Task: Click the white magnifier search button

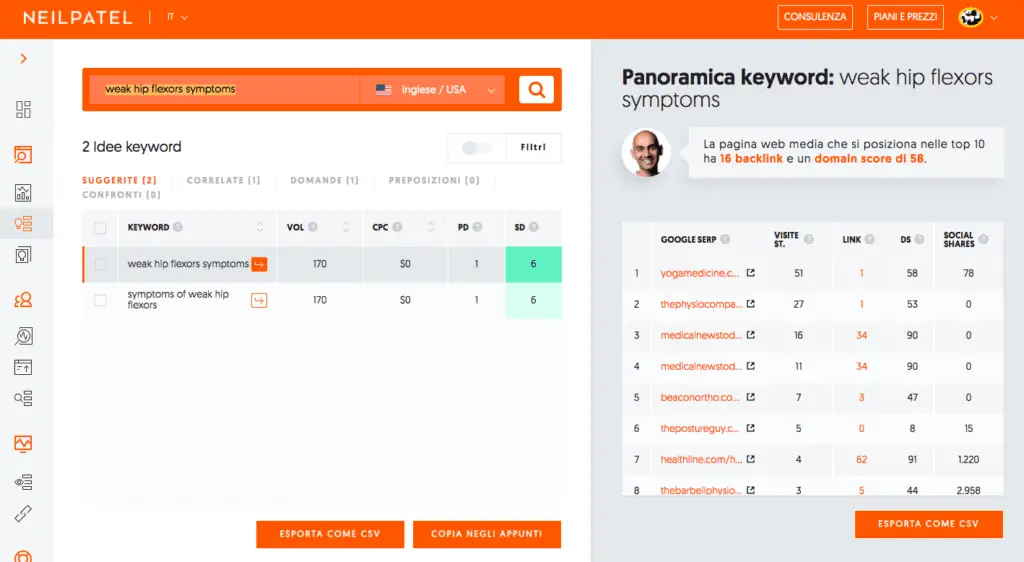Action: 536,89
